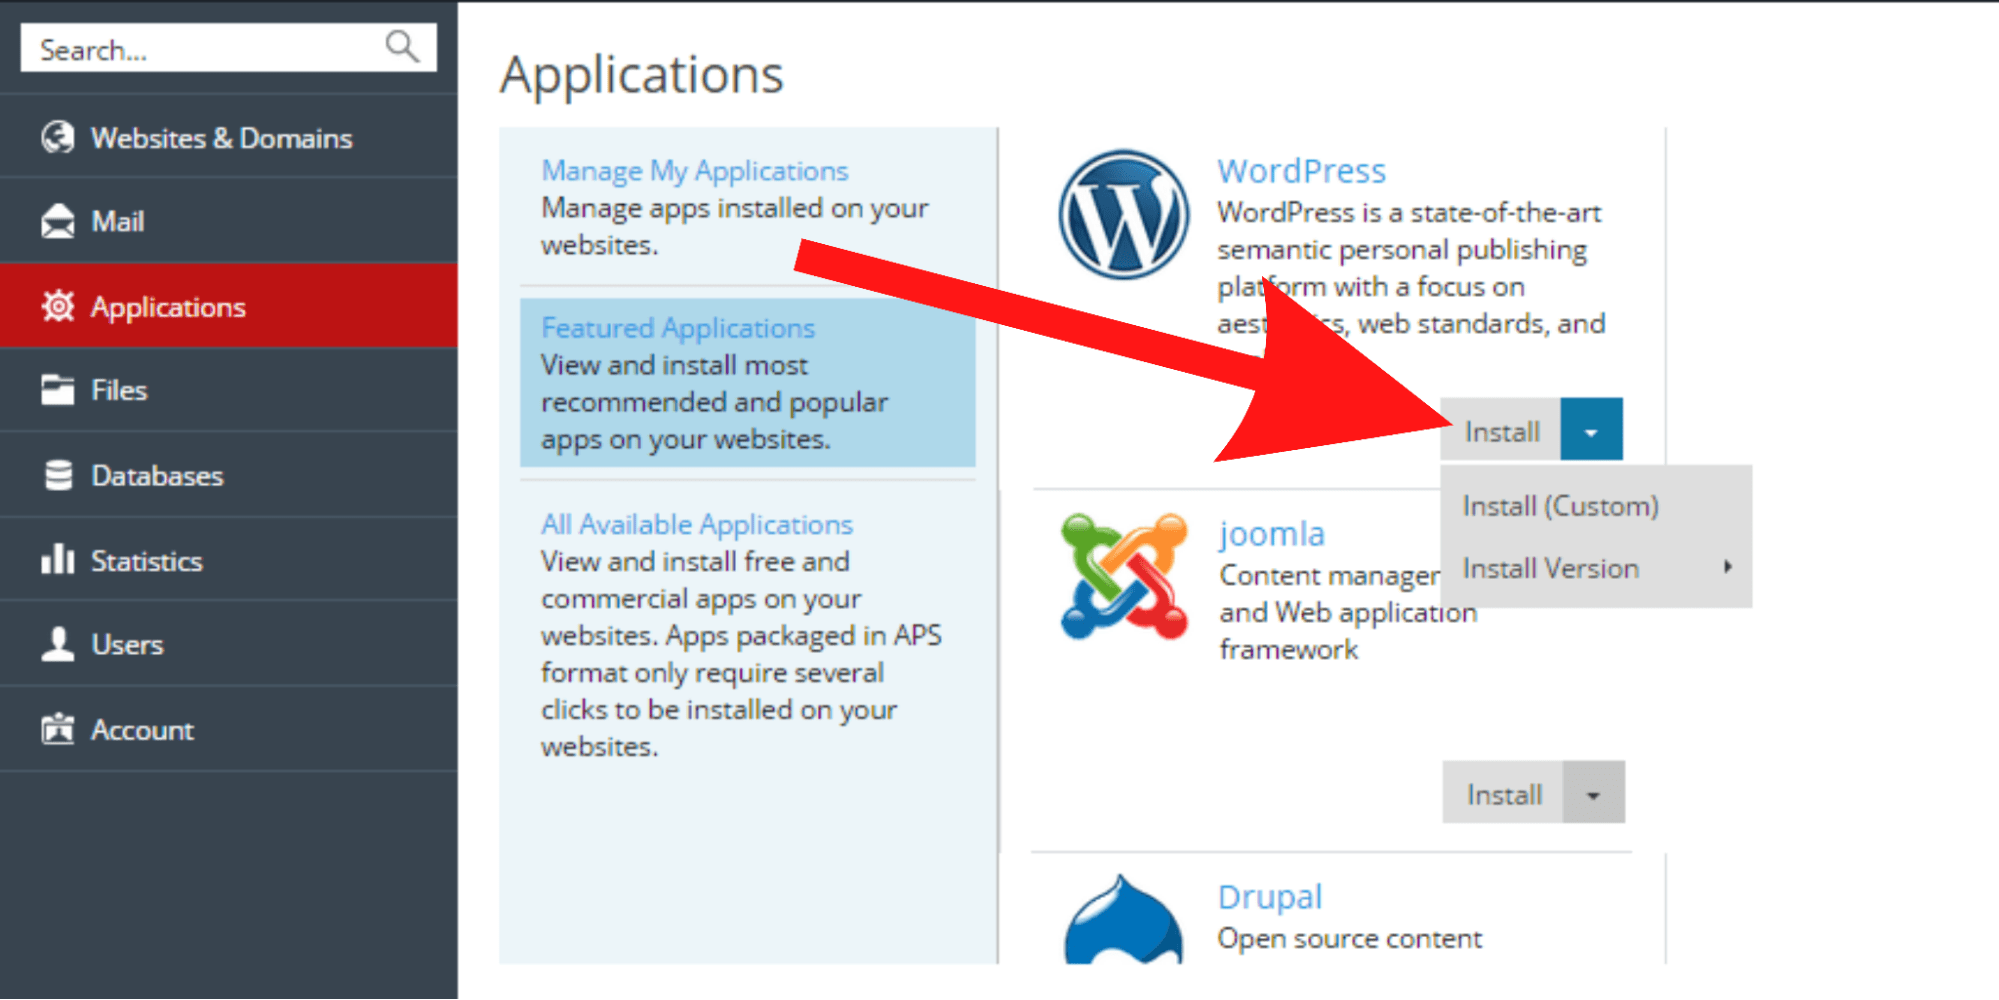The image size is (1999, 1000).
Task: Click the Users person icon
Action: [x=57, y=644]
